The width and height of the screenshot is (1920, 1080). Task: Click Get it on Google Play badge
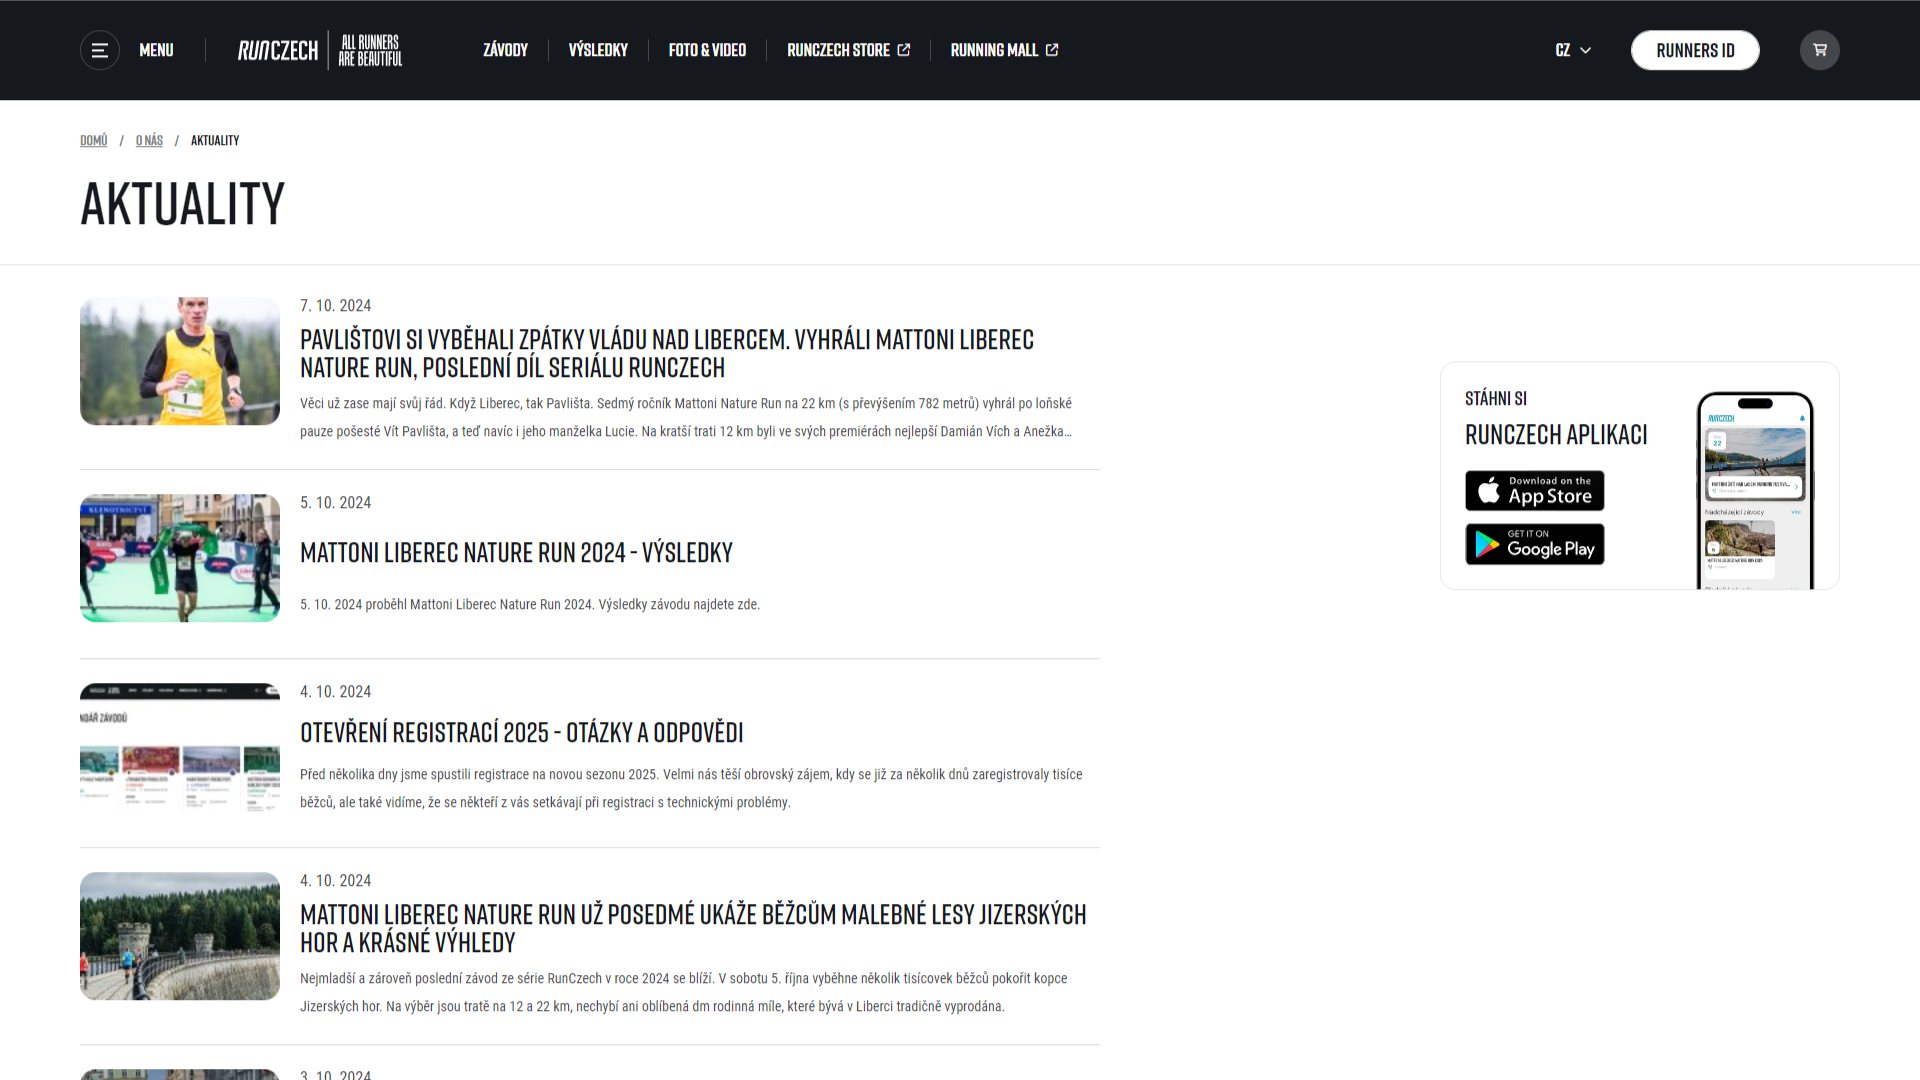point(1534,544)
